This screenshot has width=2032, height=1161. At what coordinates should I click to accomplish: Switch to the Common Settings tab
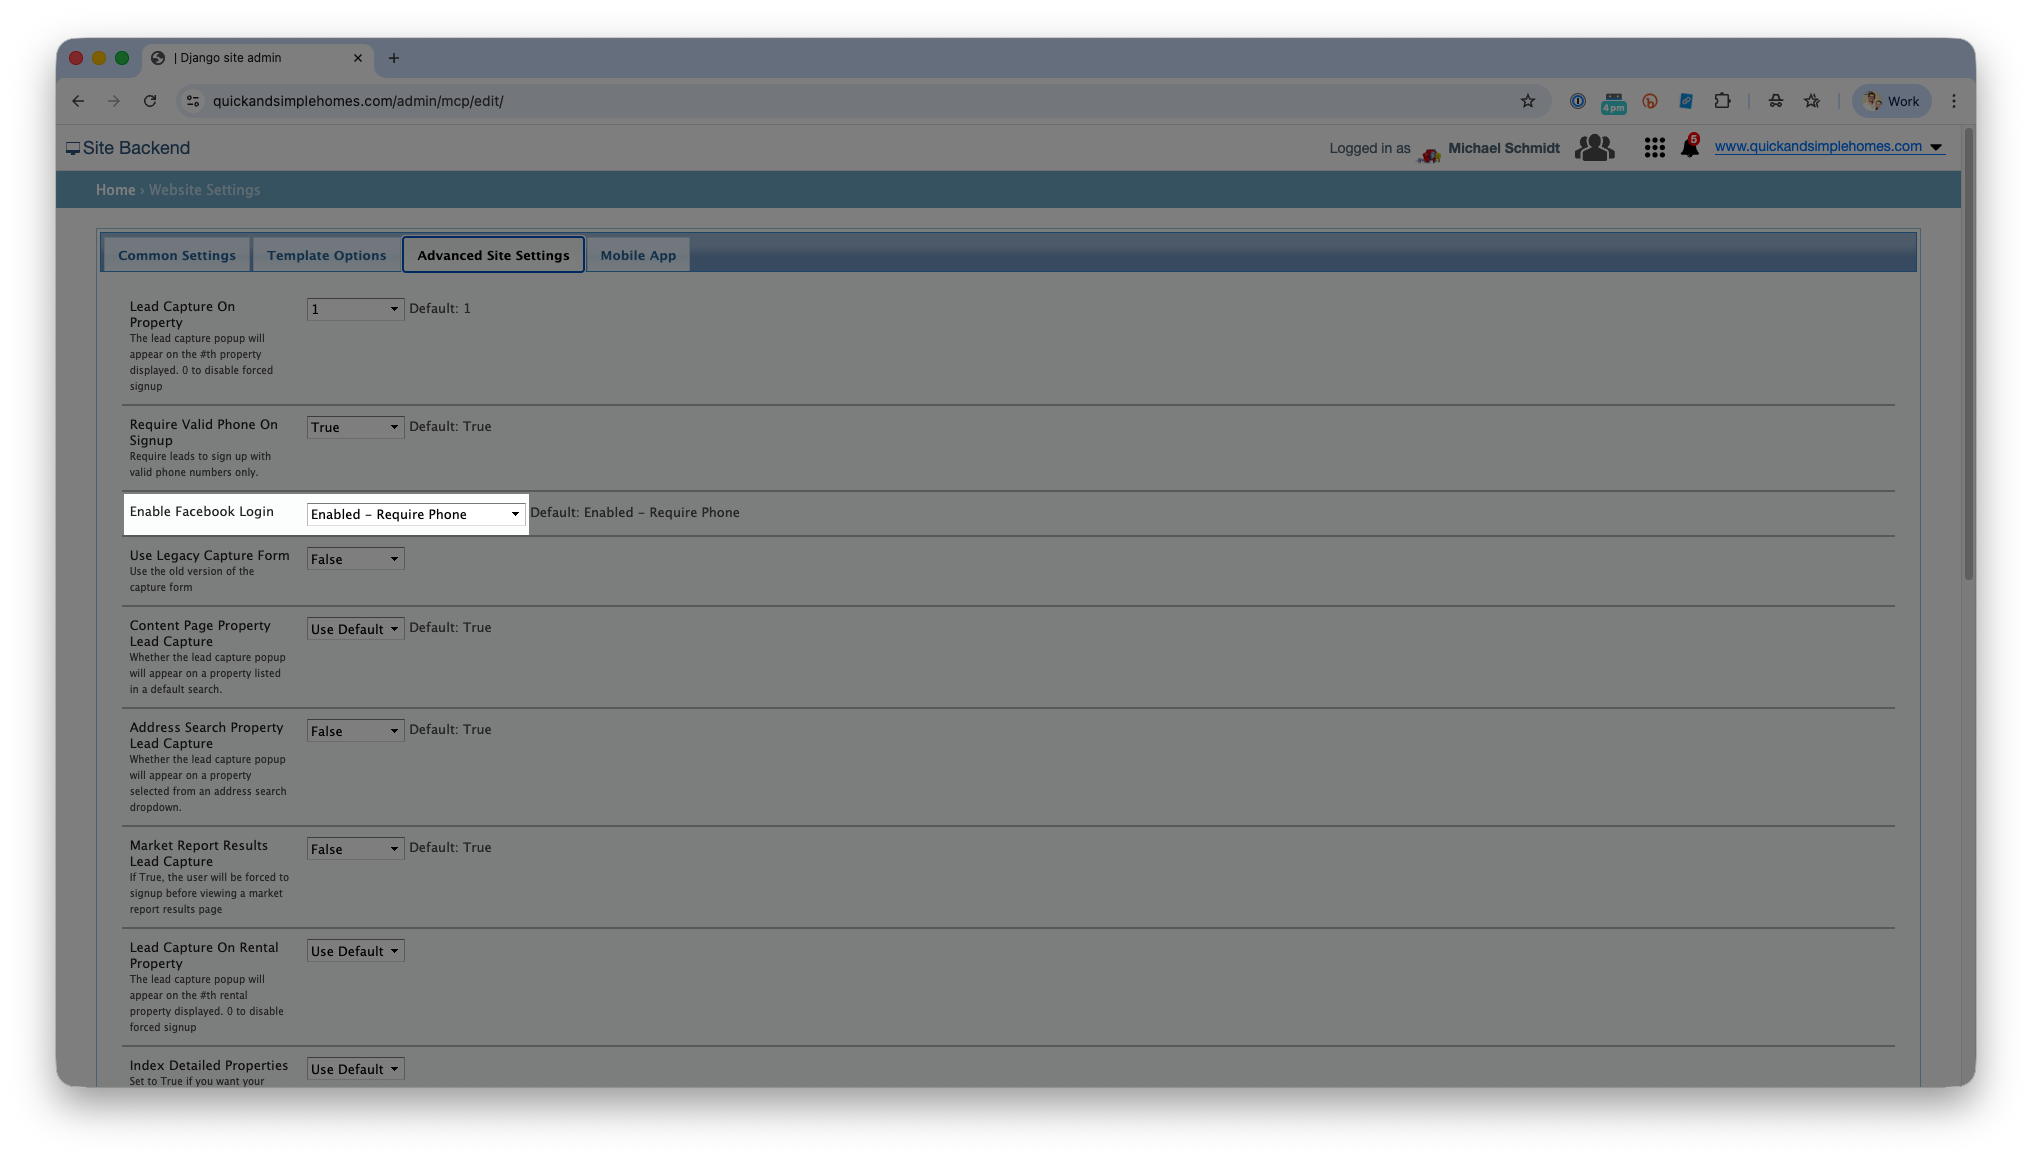click(177, 255)
